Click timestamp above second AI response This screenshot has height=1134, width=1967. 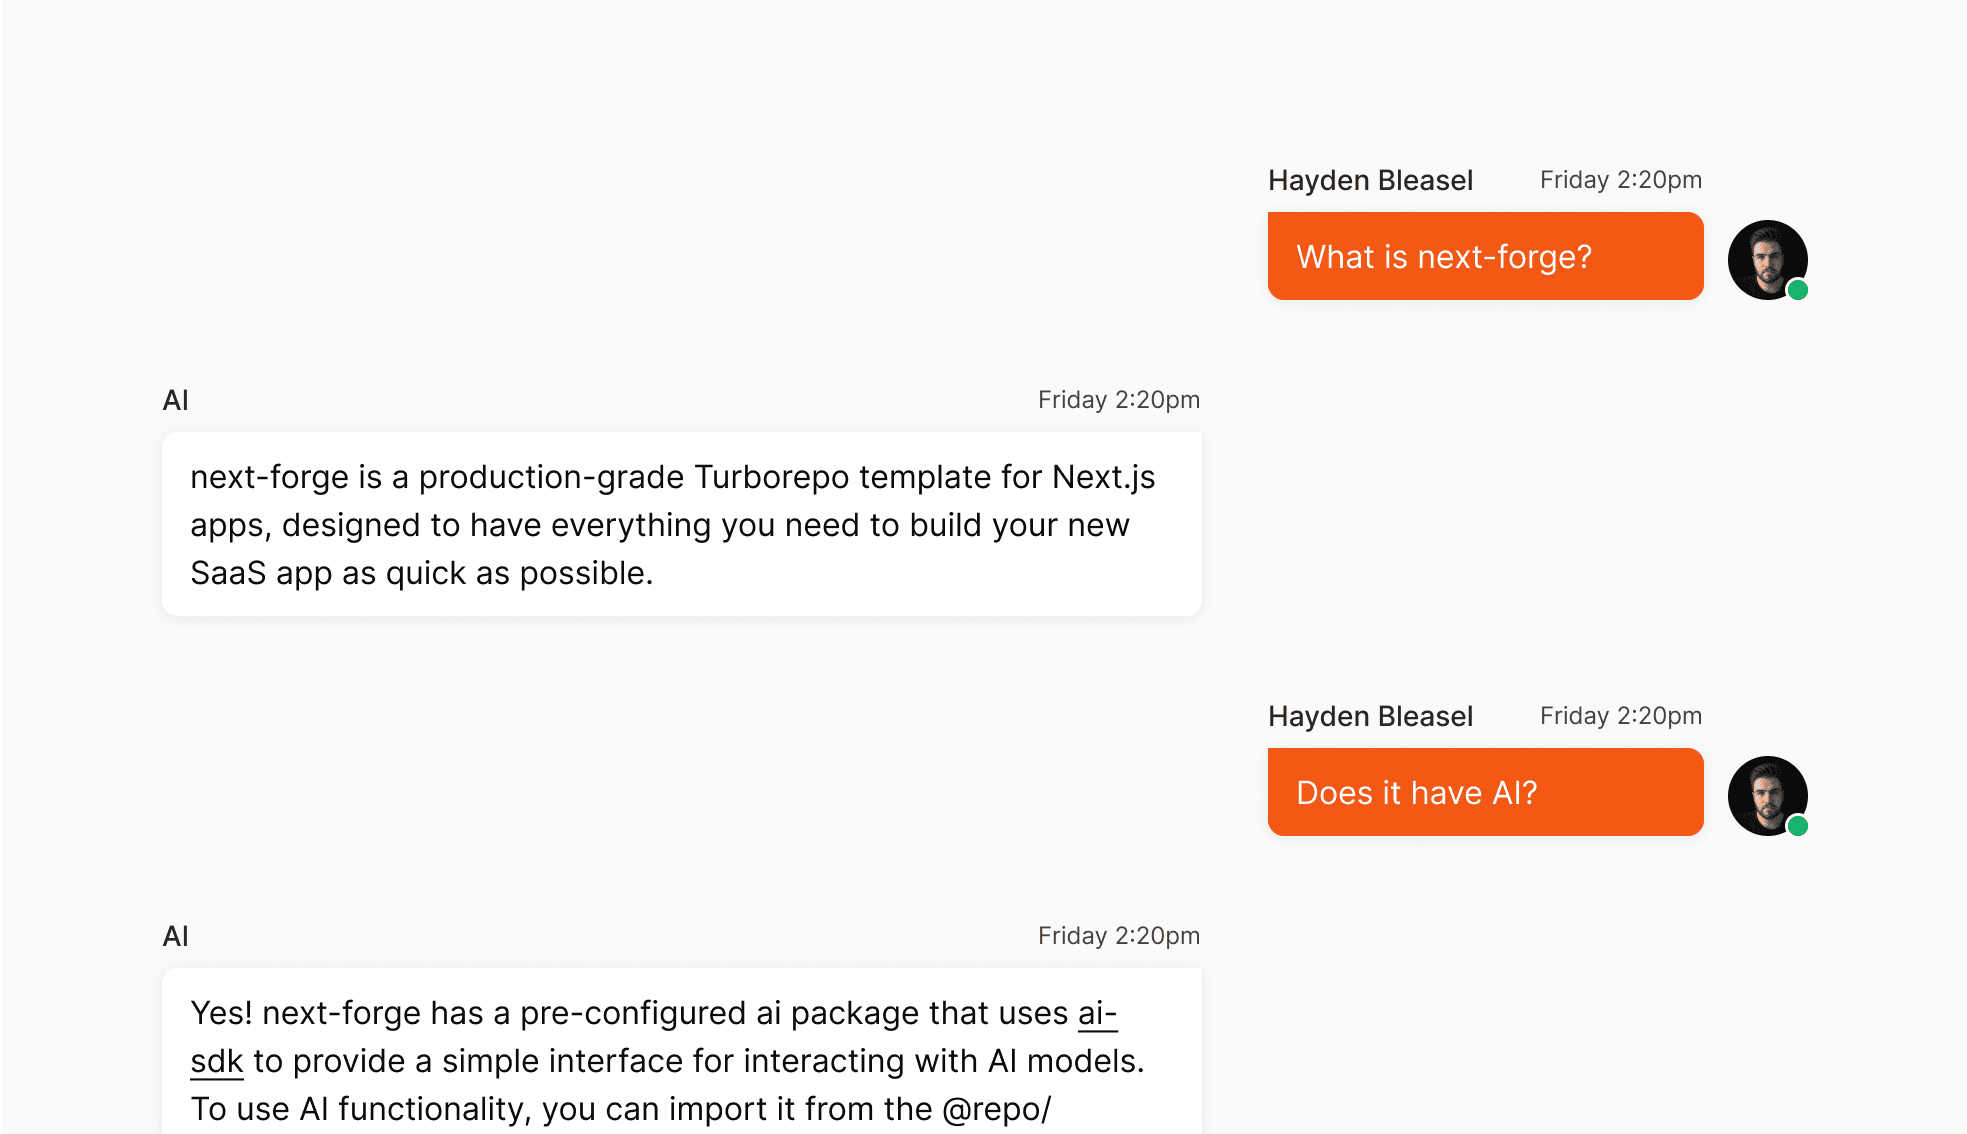tap(1118, 936)
